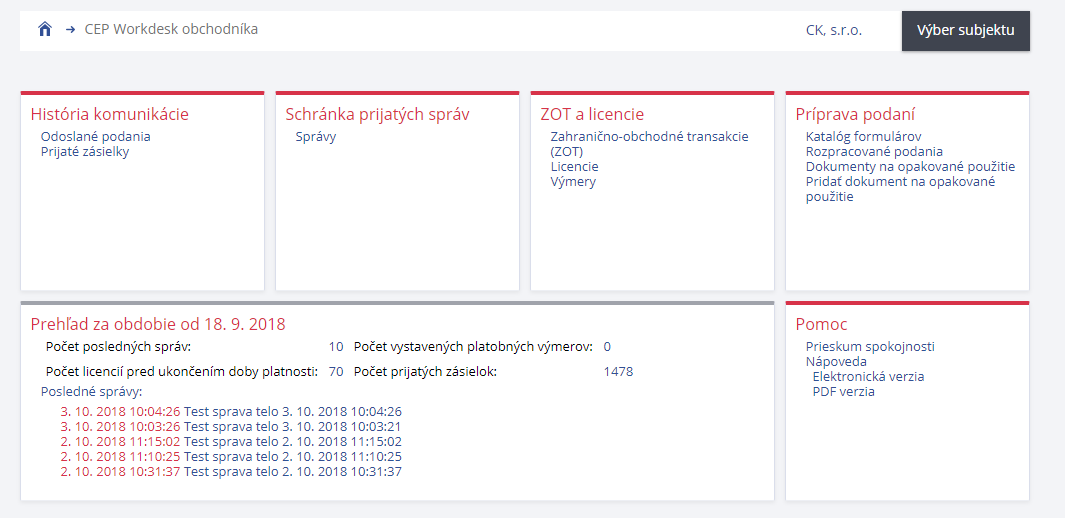The height and width of the screenshot is (518, 1065).
Task: Open the Posledné správy link
Action: click(x=91, y=391)
